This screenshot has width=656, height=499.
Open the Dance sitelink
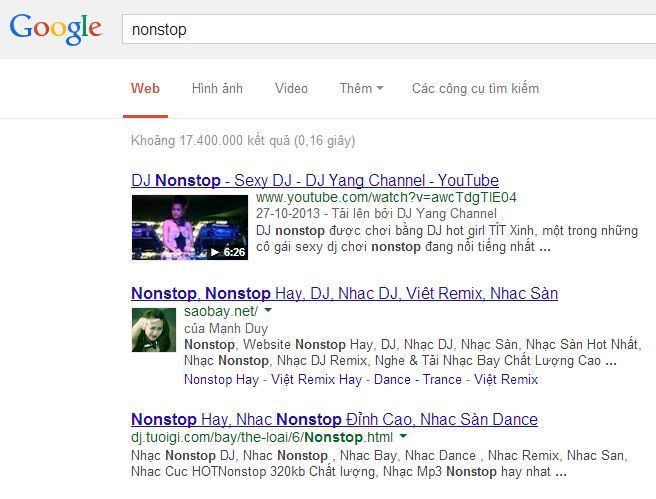click(392, 379)
